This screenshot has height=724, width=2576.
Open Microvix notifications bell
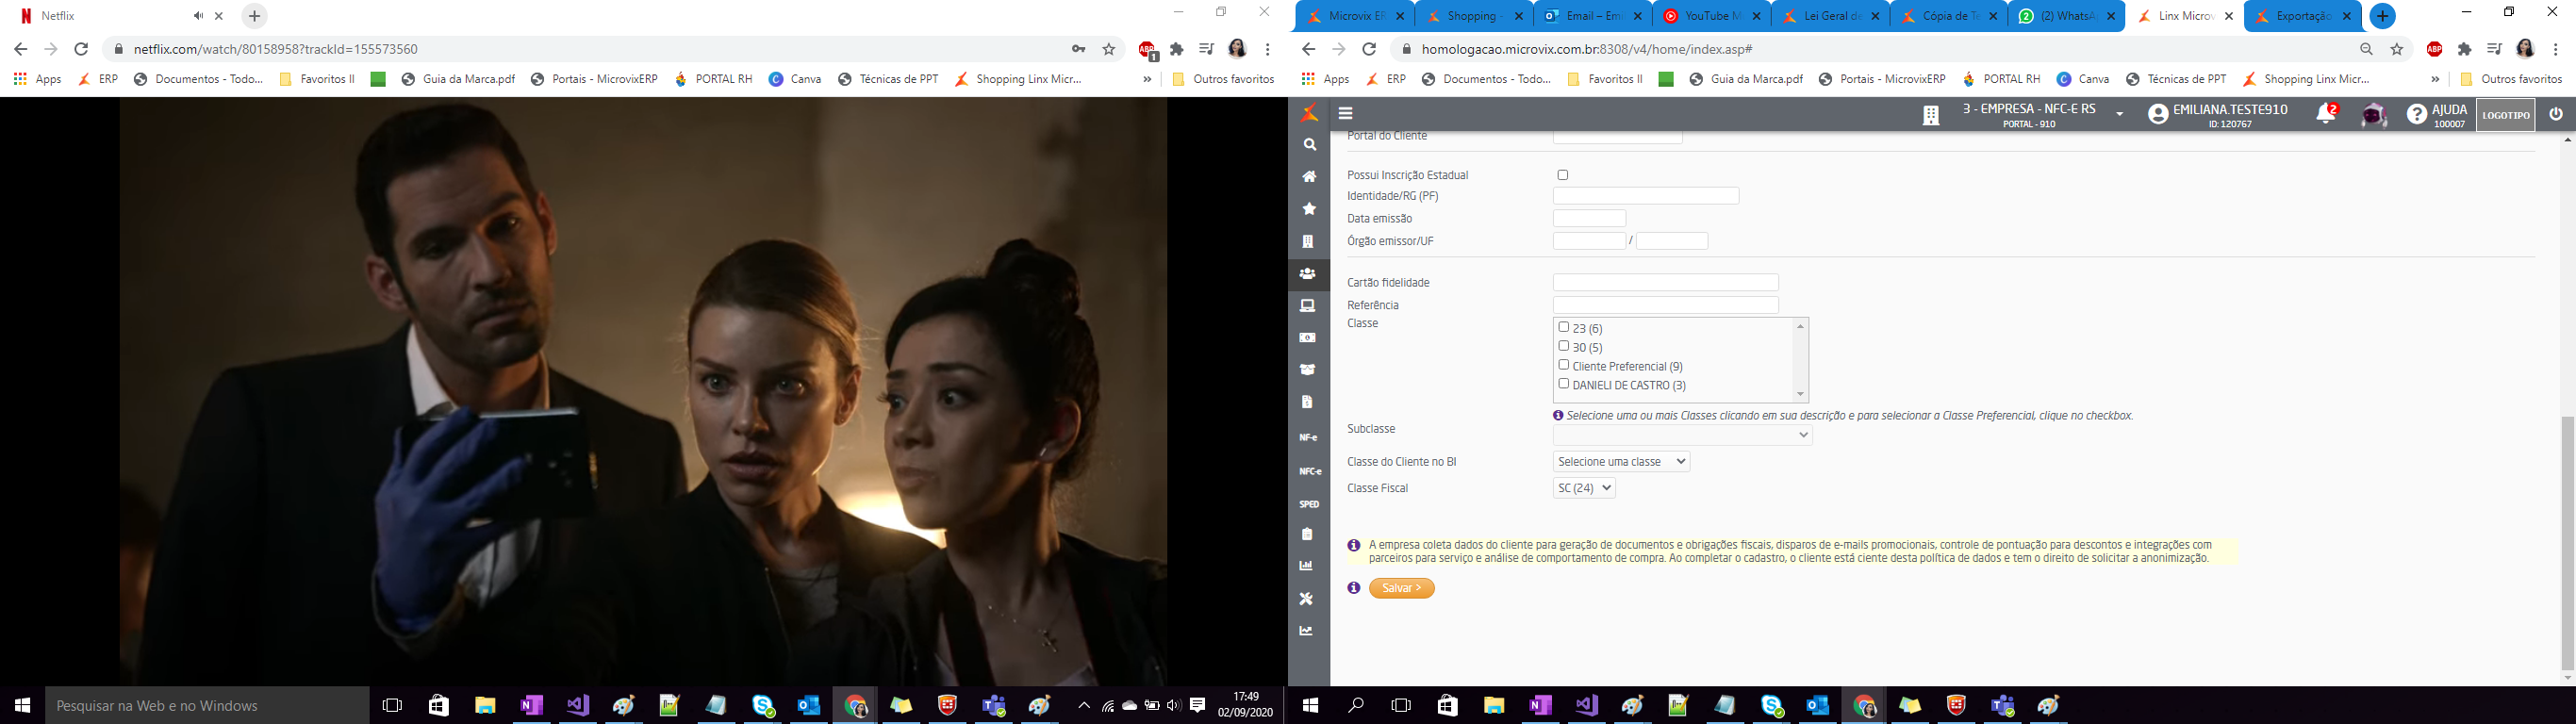[2326, 114]
